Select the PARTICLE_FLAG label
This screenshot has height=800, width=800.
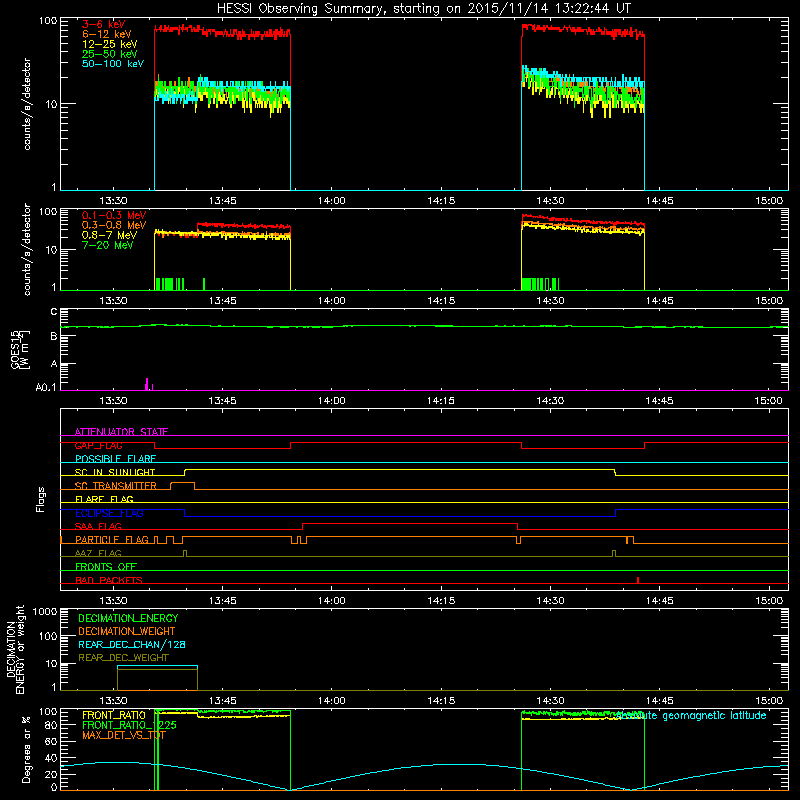point(112,539)
